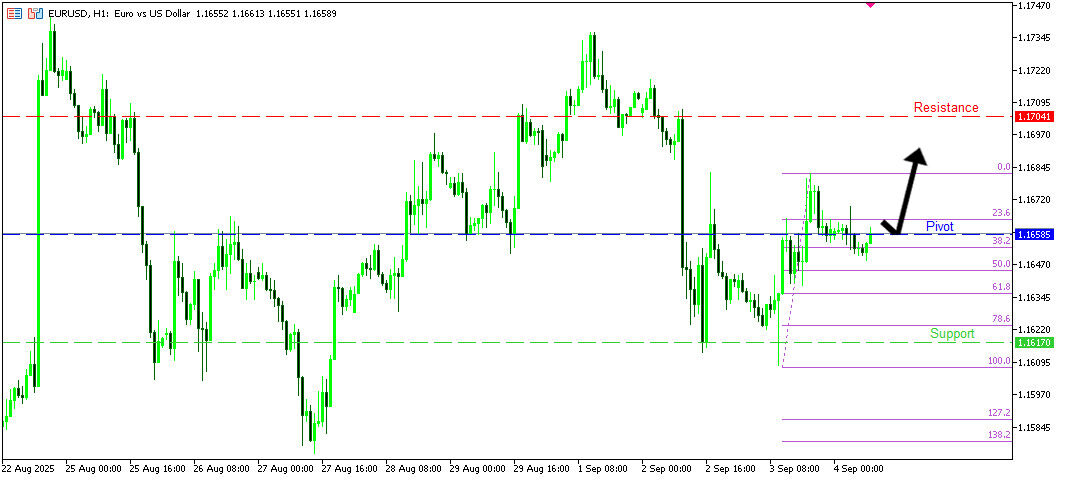Screen dimensions: 1065x480
Task: Click the Fibonacci 61.8 level label
Action: click(1001, 287)
